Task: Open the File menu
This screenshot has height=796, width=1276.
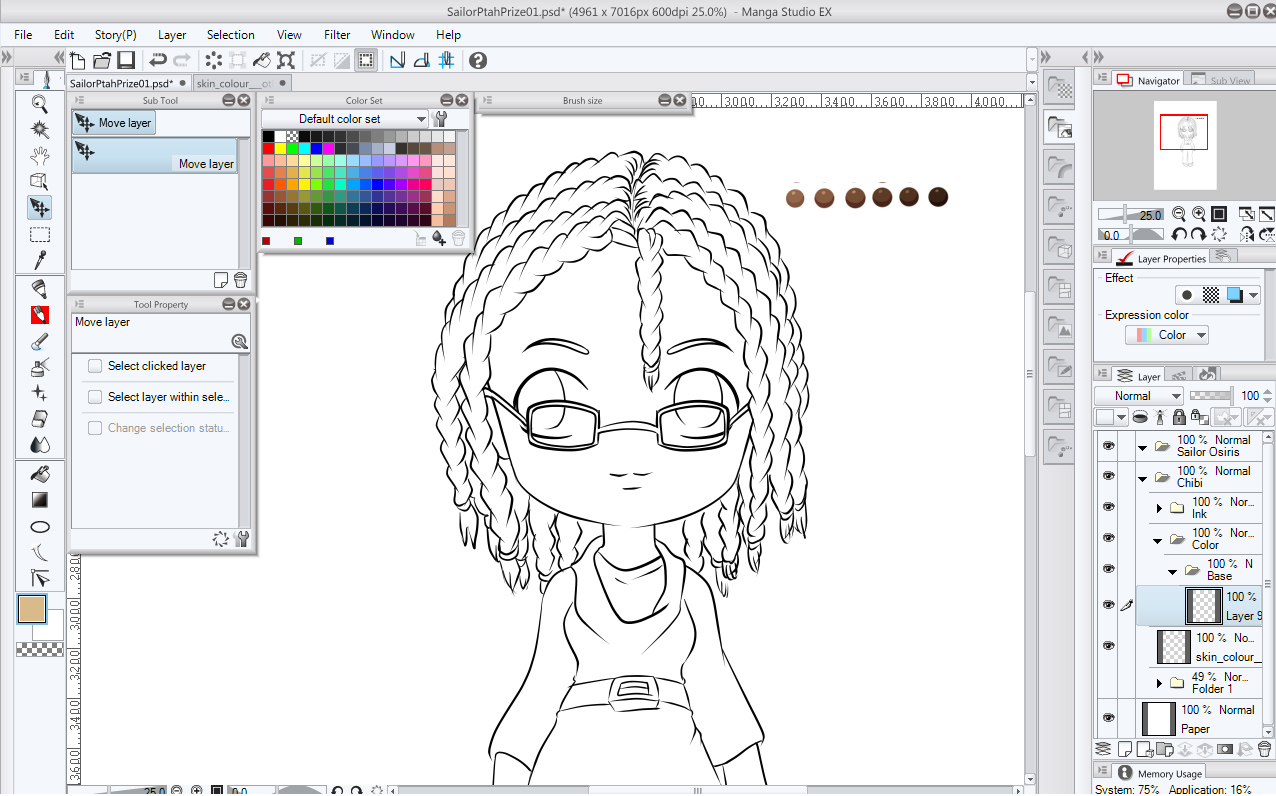Action: click(x=23, y=34)
